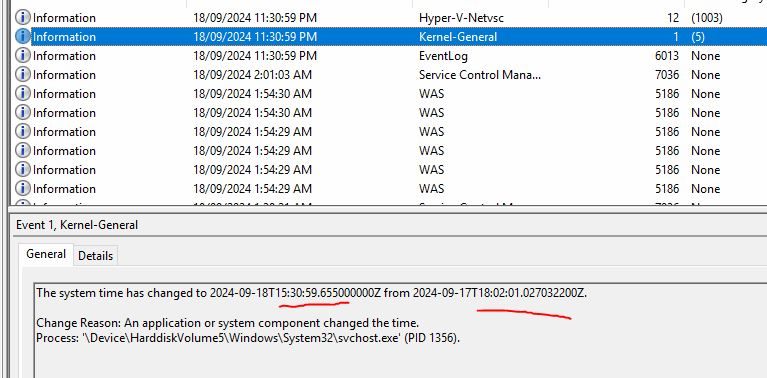This screenshot has width=767, height=378.
Task: Click the svchost.exe Process line
Action: point(248,338)
